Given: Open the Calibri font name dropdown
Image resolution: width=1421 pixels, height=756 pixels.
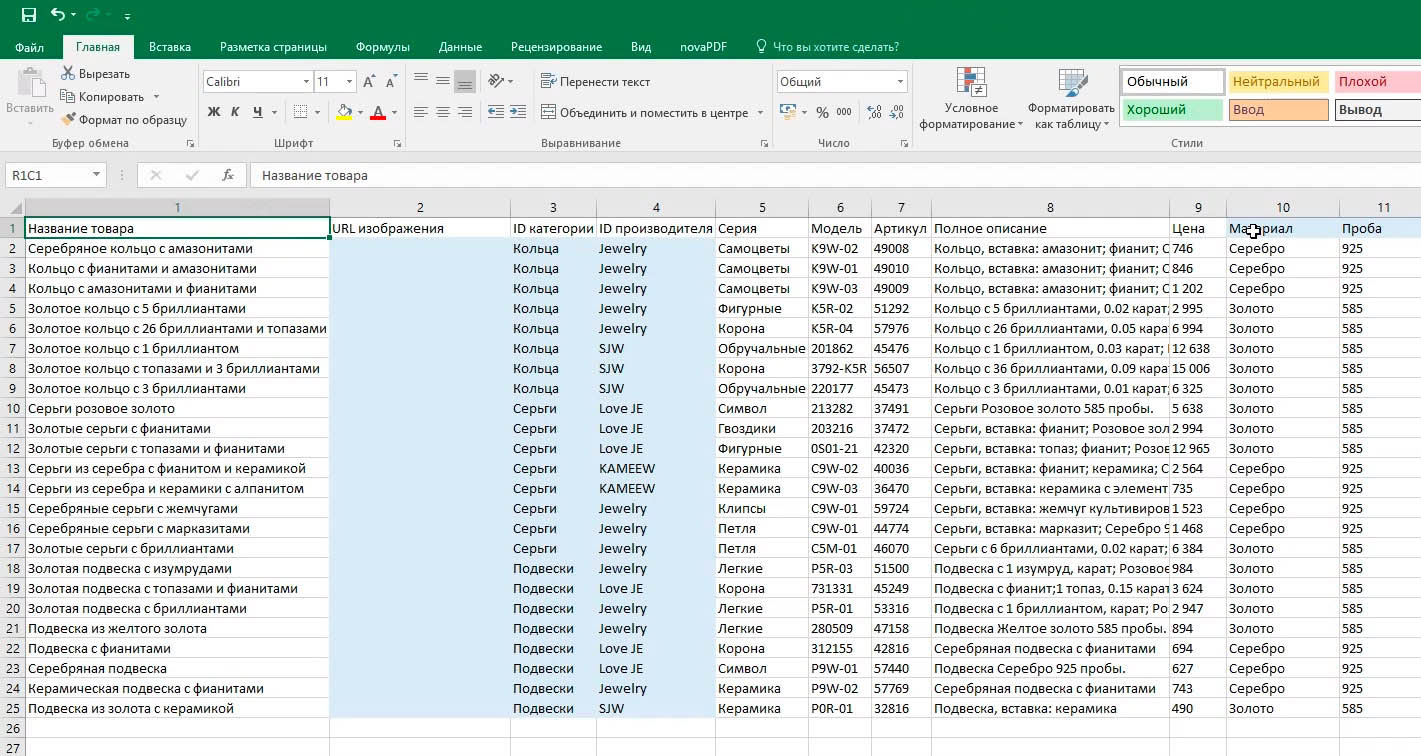Looking at the screenshot, I should point(306,82).
